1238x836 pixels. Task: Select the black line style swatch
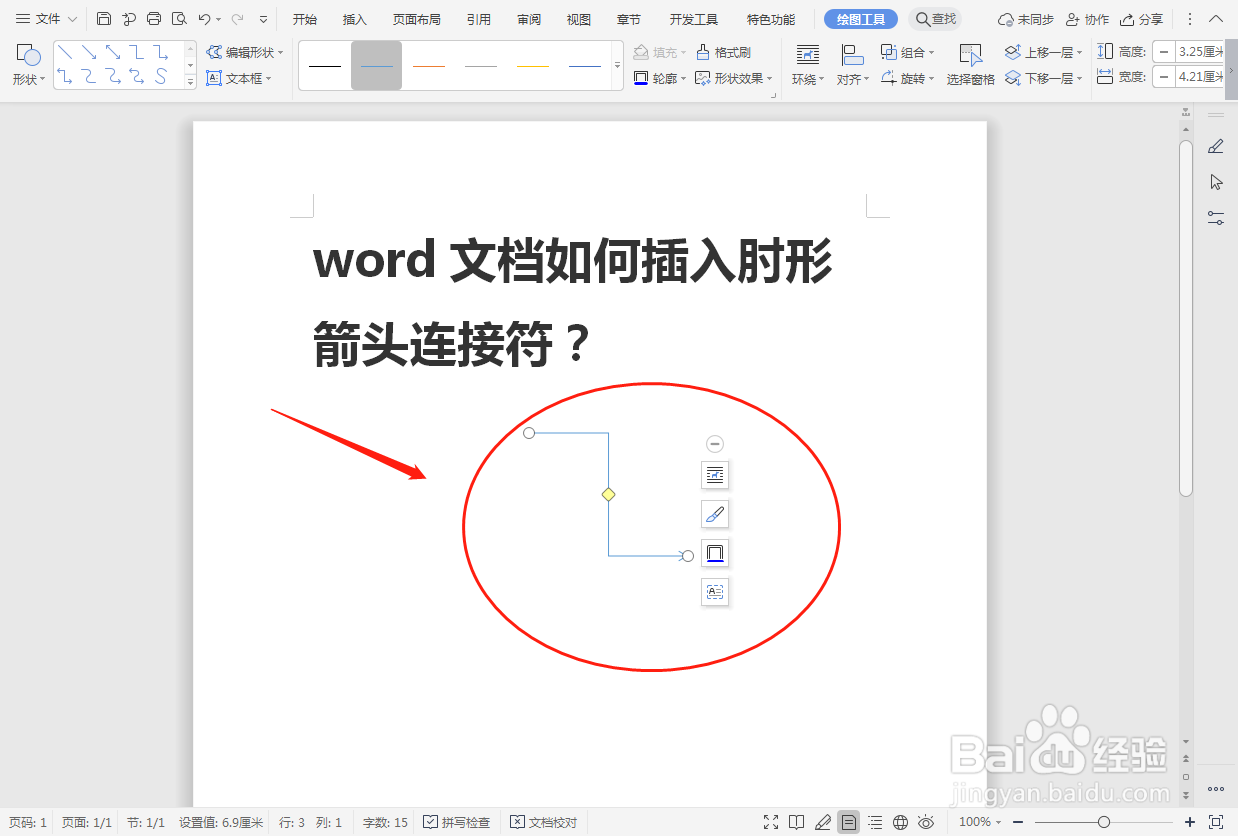(325, 66)
